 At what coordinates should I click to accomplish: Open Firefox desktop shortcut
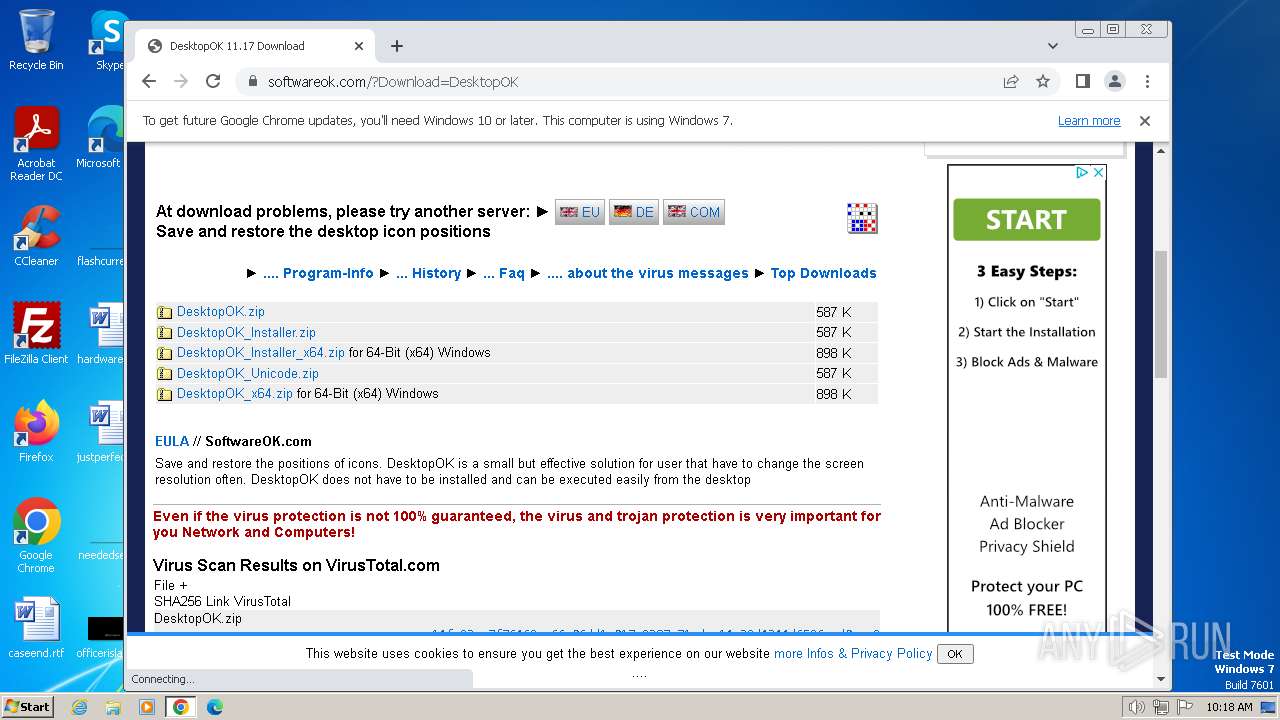tap(36, 432)
